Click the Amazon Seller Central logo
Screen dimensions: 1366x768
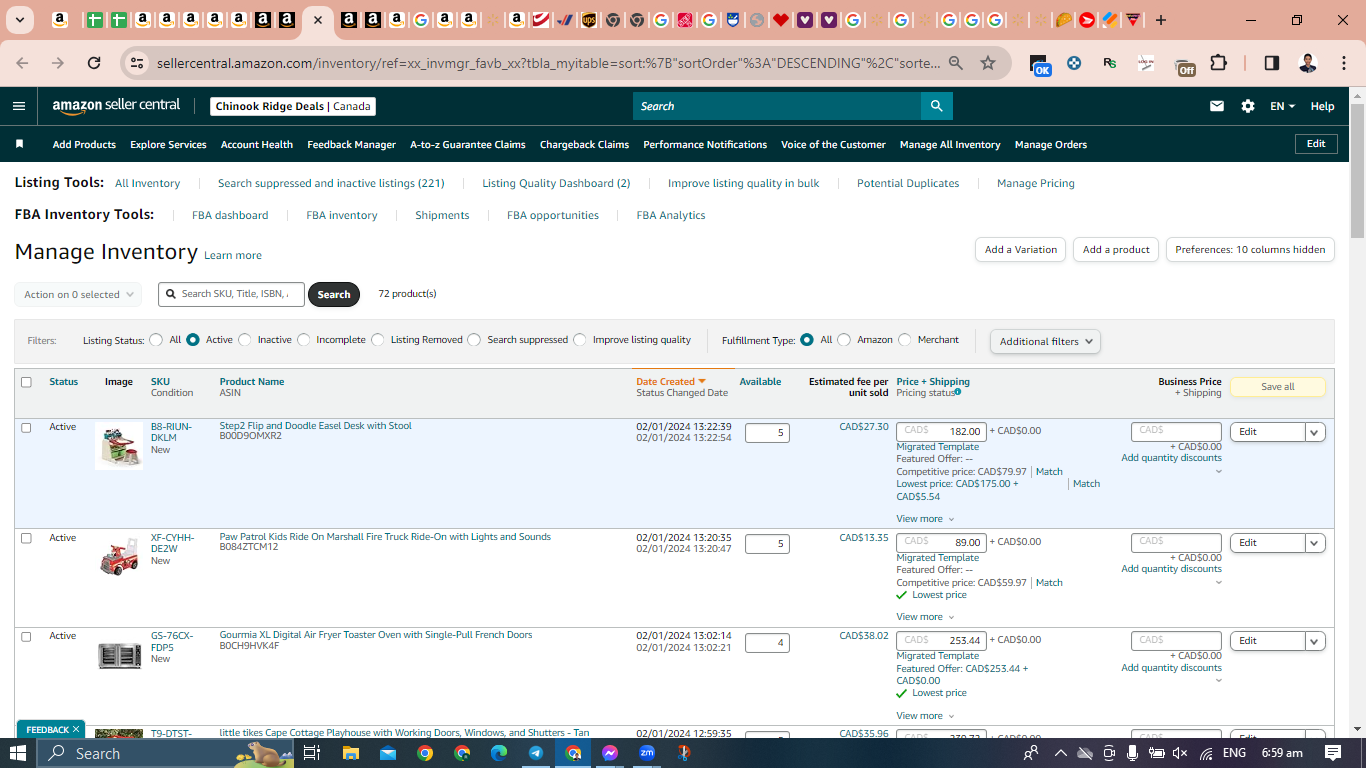coord(116,106)
